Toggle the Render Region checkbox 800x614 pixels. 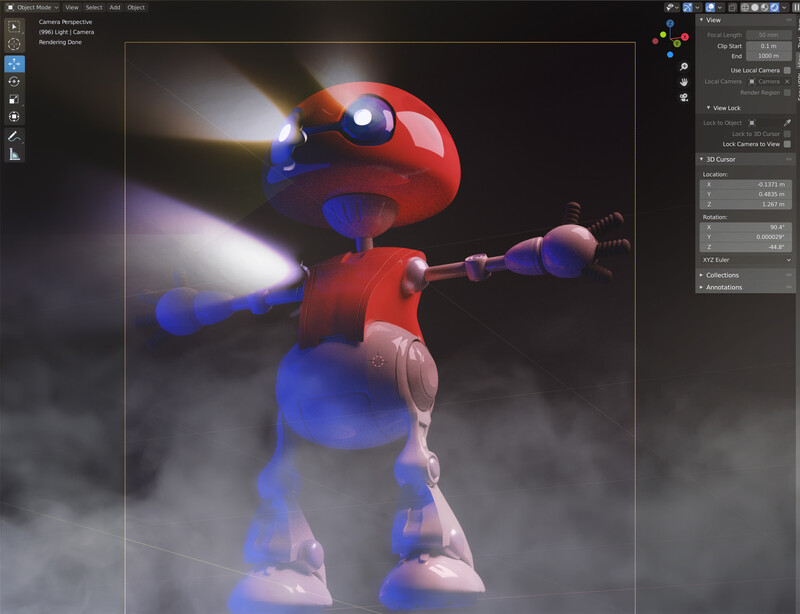click(x=787, y=92)
